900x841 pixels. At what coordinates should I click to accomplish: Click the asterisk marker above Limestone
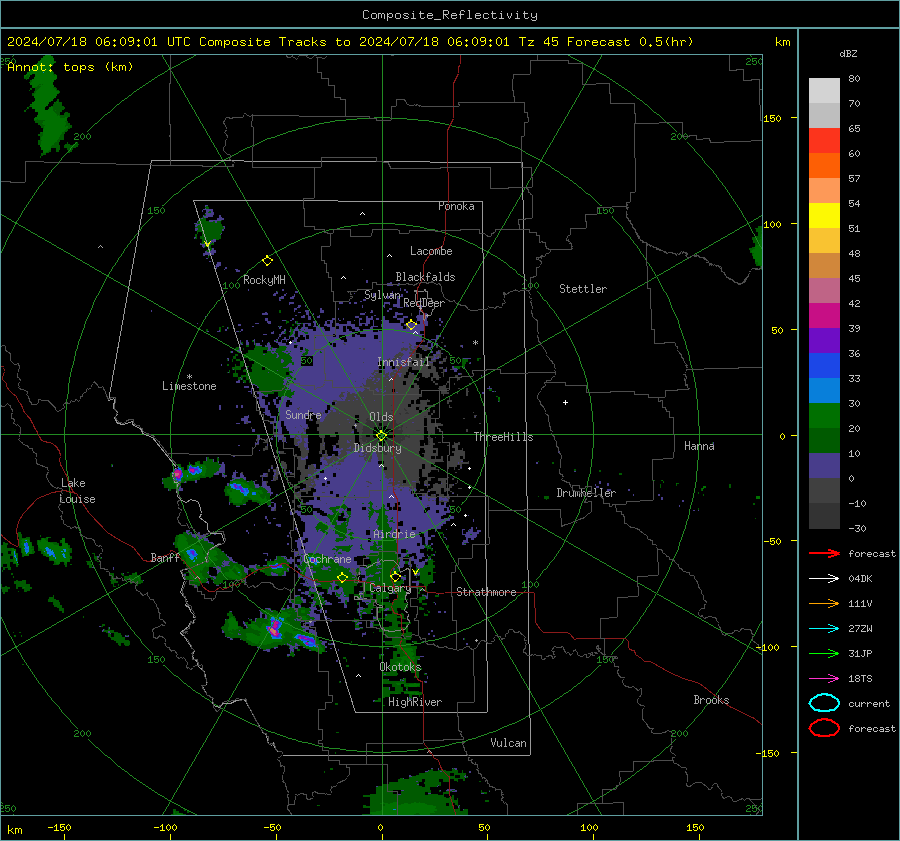189,377
